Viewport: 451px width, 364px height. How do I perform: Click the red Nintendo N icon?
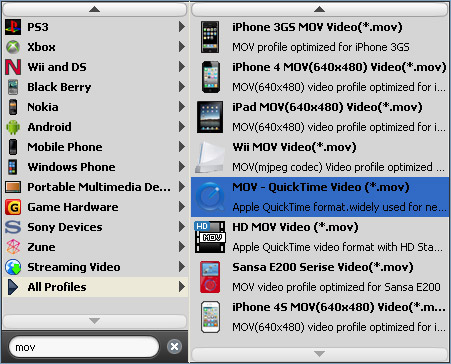click(x=13, y=67)
